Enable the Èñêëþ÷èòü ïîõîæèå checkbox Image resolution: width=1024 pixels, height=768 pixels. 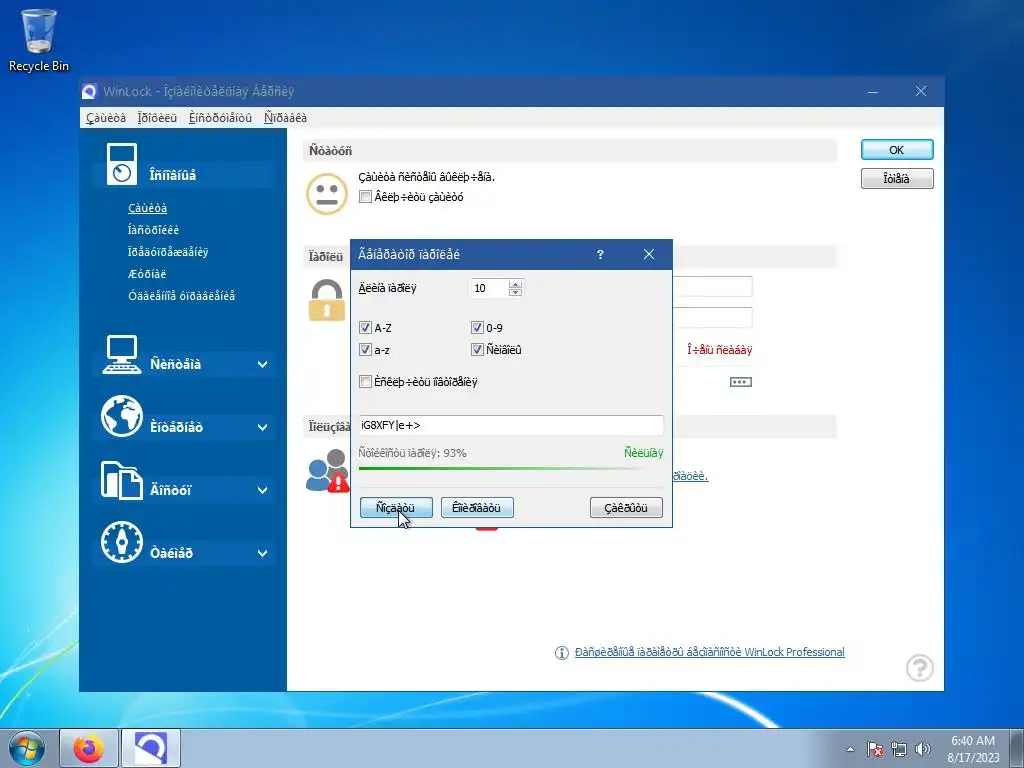[365, 381]
